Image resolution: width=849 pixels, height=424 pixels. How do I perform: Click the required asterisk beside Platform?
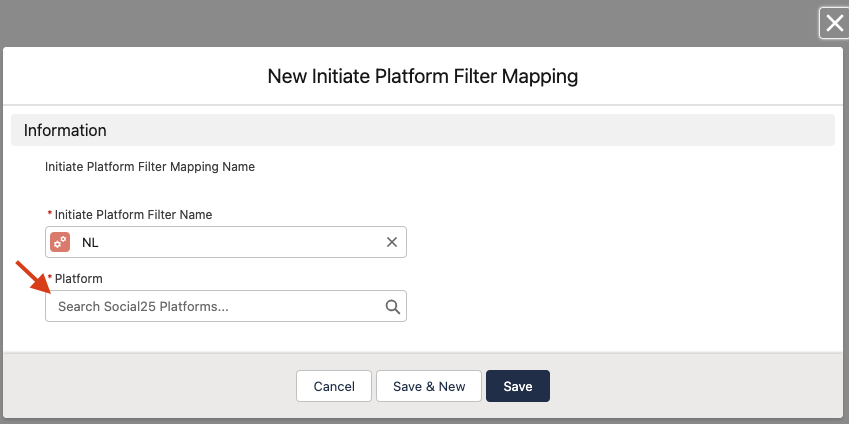point(50,278)
